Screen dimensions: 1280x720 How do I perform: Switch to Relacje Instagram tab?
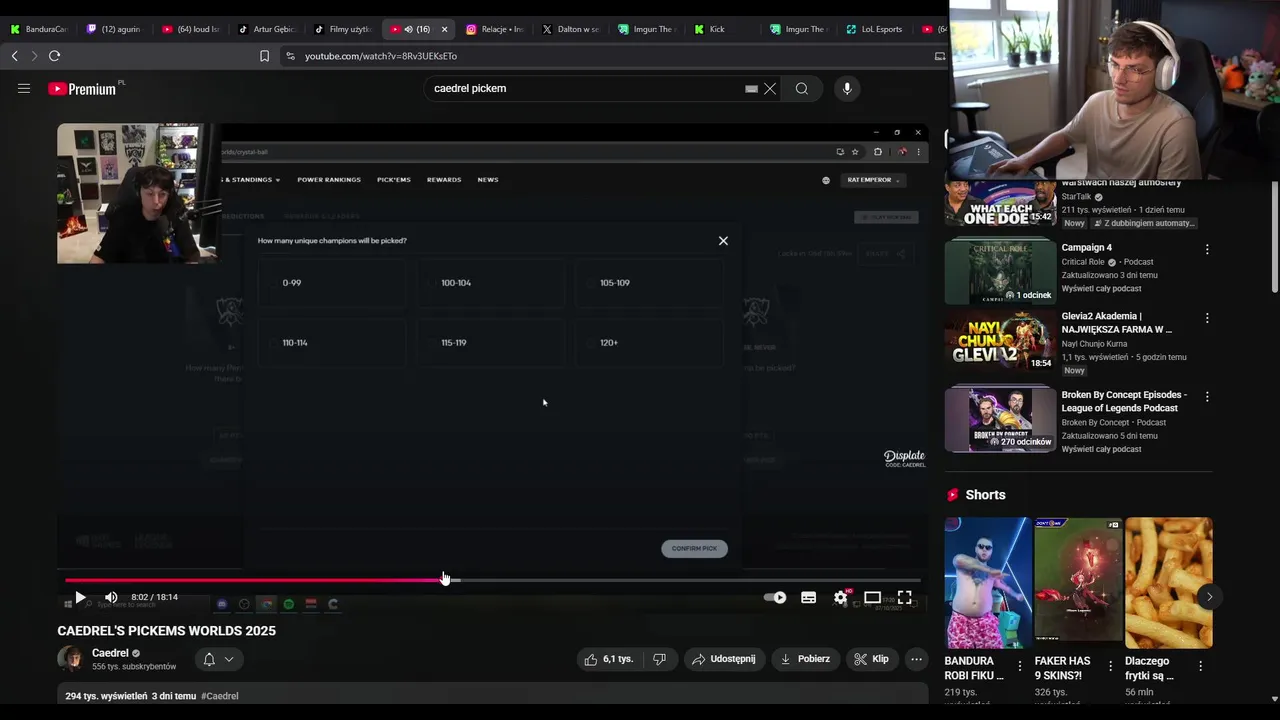pyautogui.click(x=495, y=29)
